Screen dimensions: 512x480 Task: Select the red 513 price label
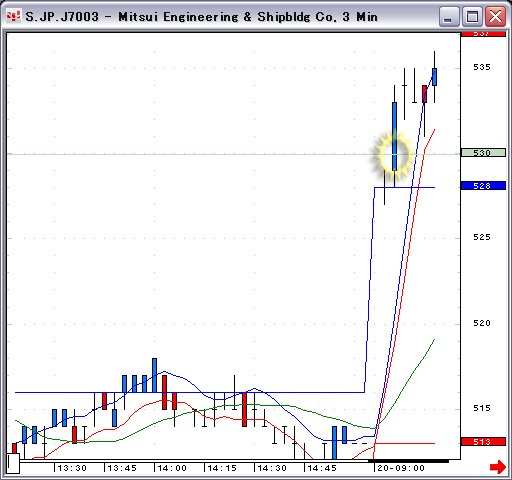483,442
